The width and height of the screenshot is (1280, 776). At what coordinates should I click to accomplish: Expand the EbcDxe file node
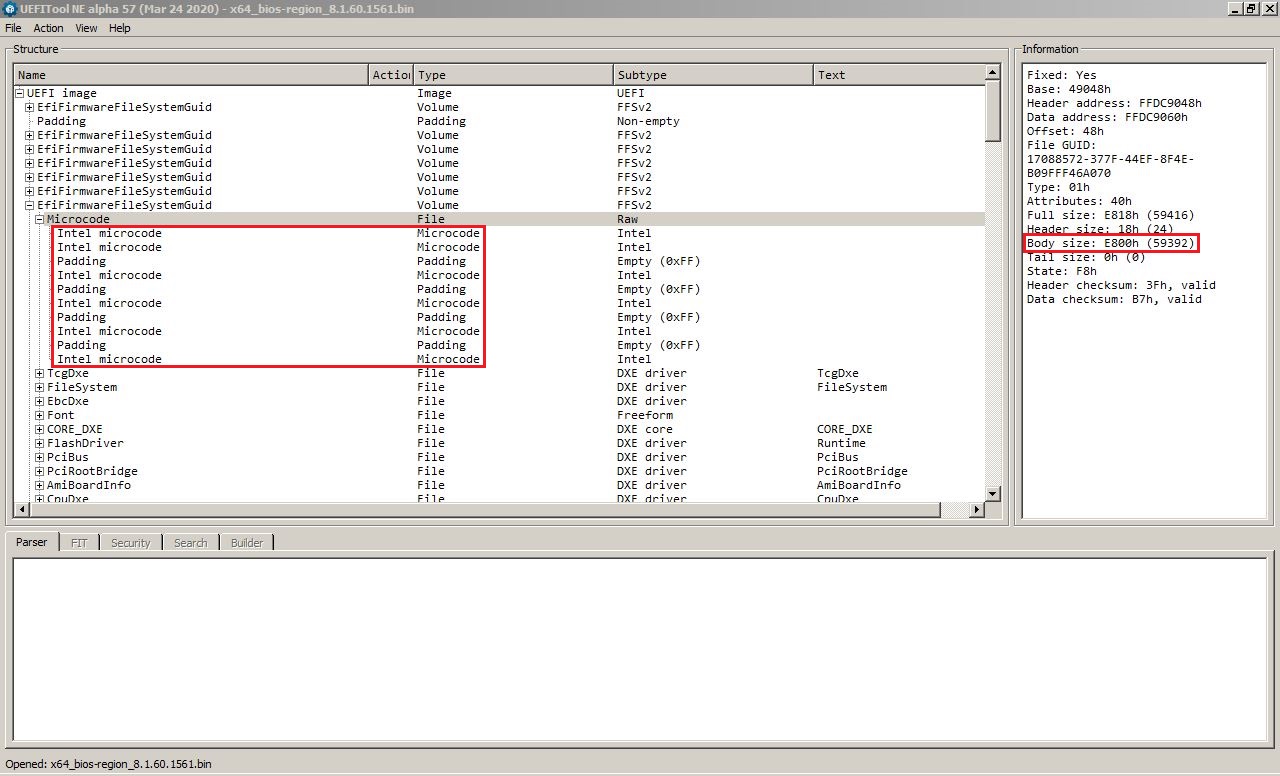click(40, 401)
